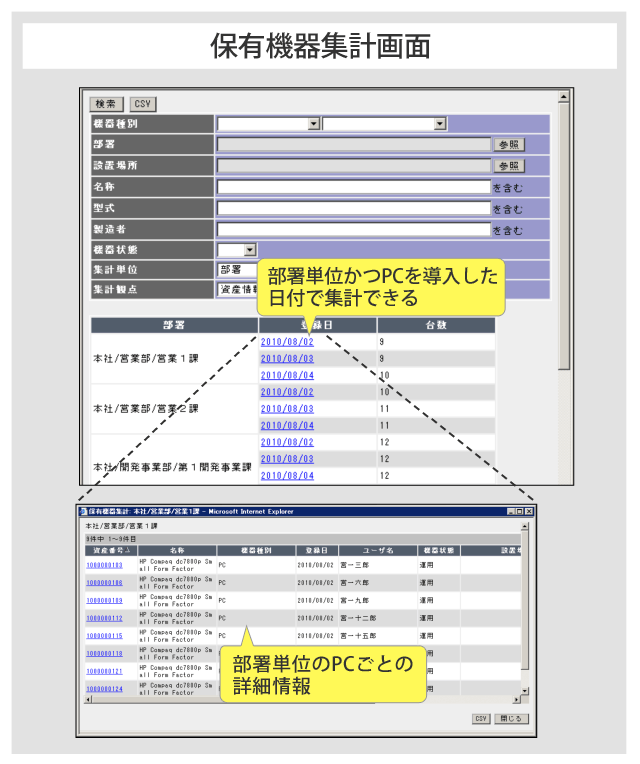Open asset link for user 営一十五郎

104,636
